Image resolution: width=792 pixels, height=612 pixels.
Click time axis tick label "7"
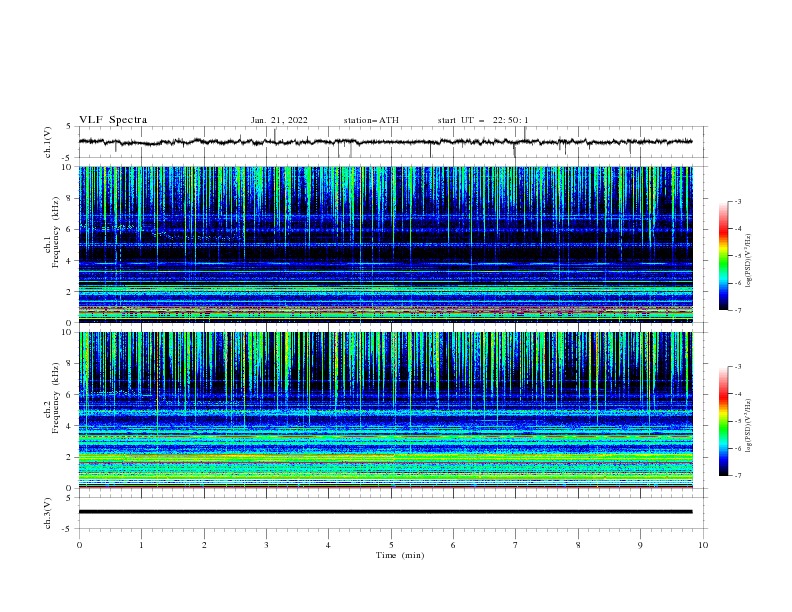[x=515, y=545]
